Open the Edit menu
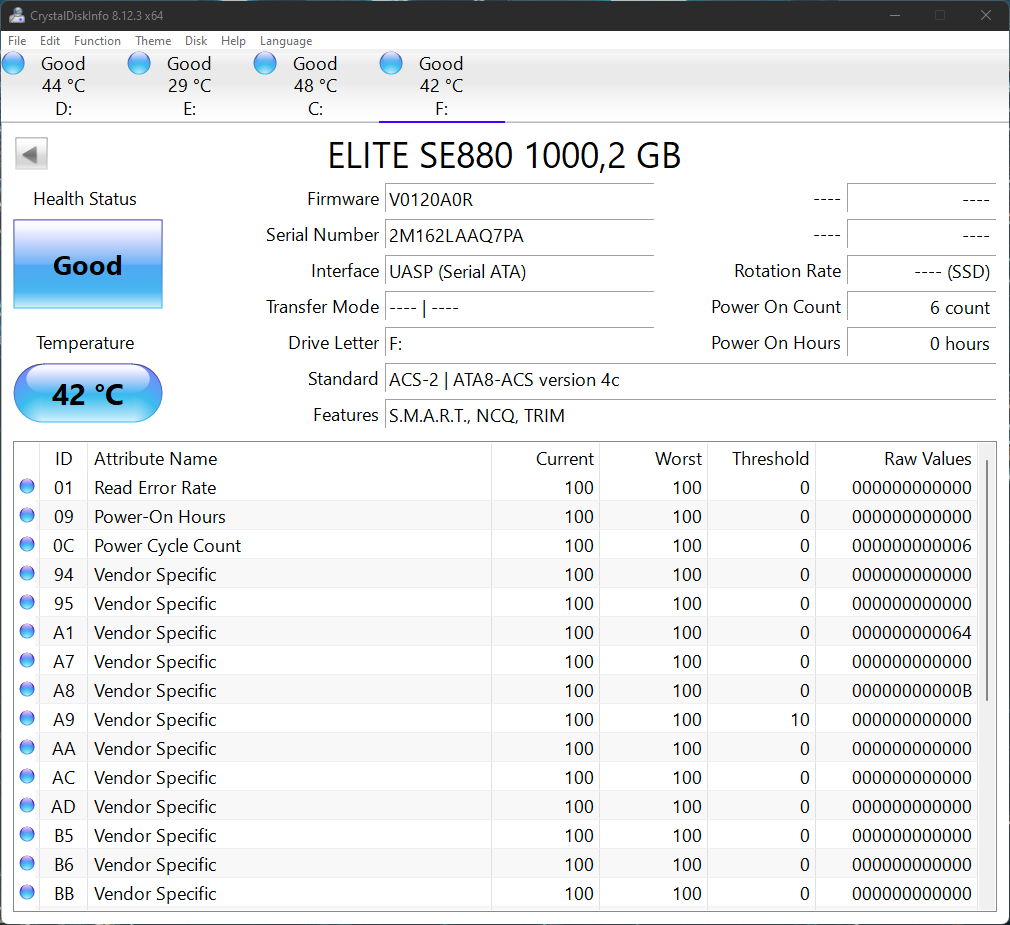This screenshot has height=925, width=1010. click(50, 41)
